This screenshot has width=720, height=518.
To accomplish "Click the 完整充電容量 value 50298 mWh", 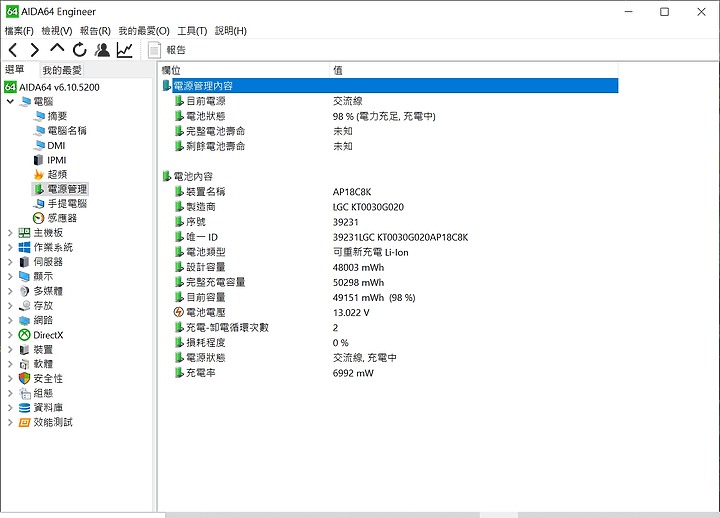I will pos(358,283).
